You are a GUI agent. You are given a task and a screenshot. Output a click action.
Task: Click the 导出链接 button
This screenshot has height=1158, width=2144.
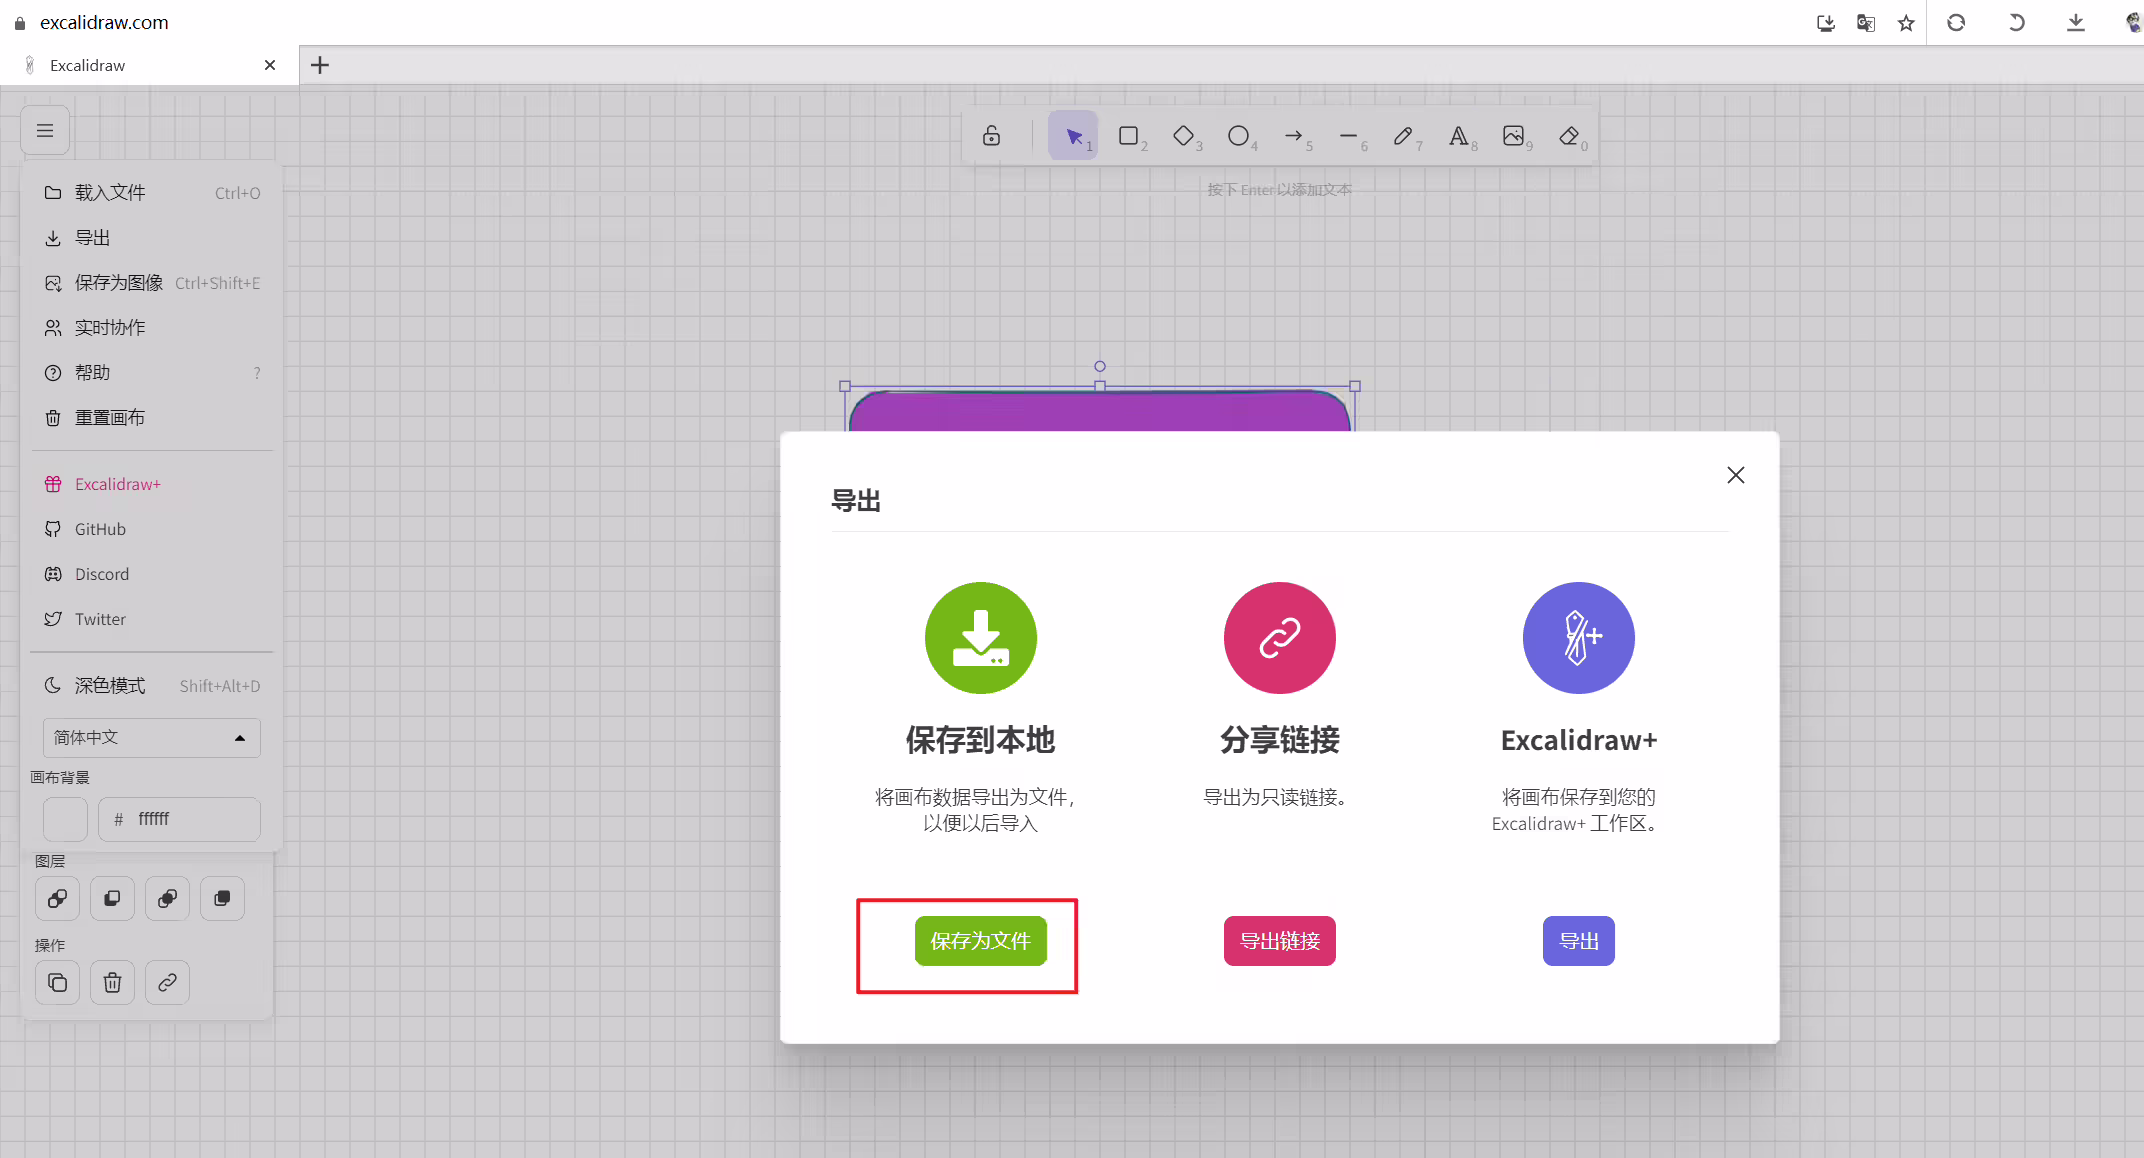coord(1279,941)
